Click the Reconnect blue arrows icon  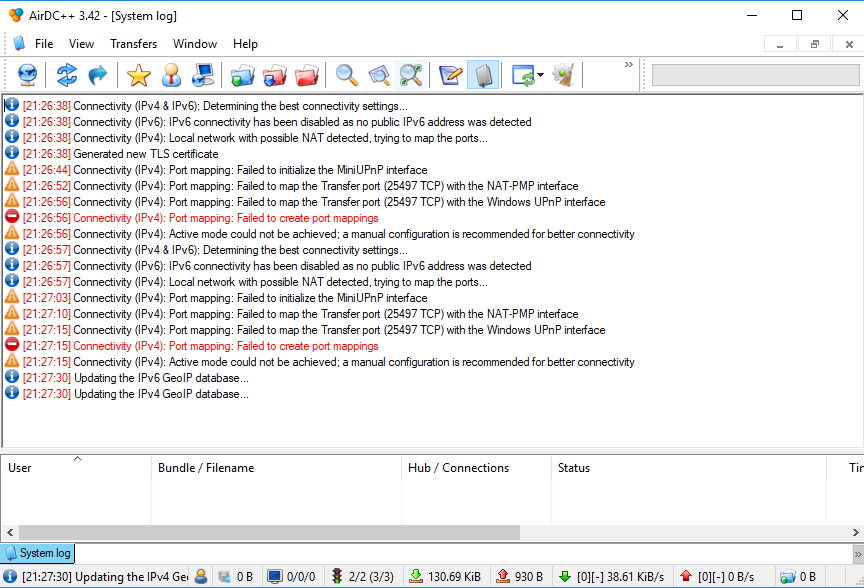pyautogui.click(x=67, y=74)
